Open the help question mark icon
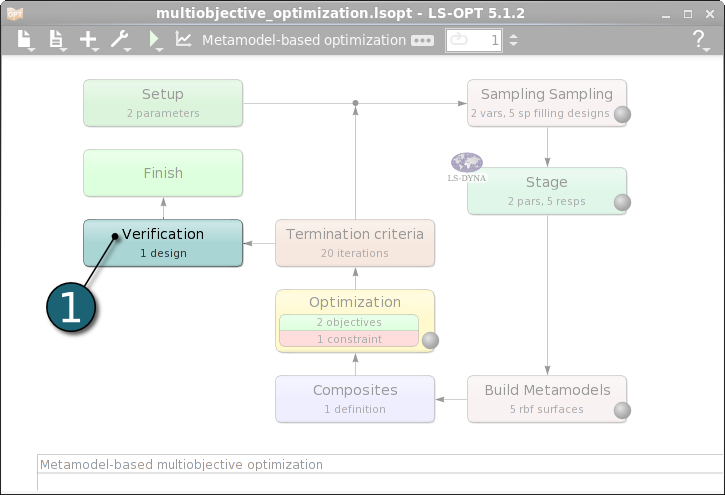The width and height of the screenshot is (725, 495). (699, 39)
